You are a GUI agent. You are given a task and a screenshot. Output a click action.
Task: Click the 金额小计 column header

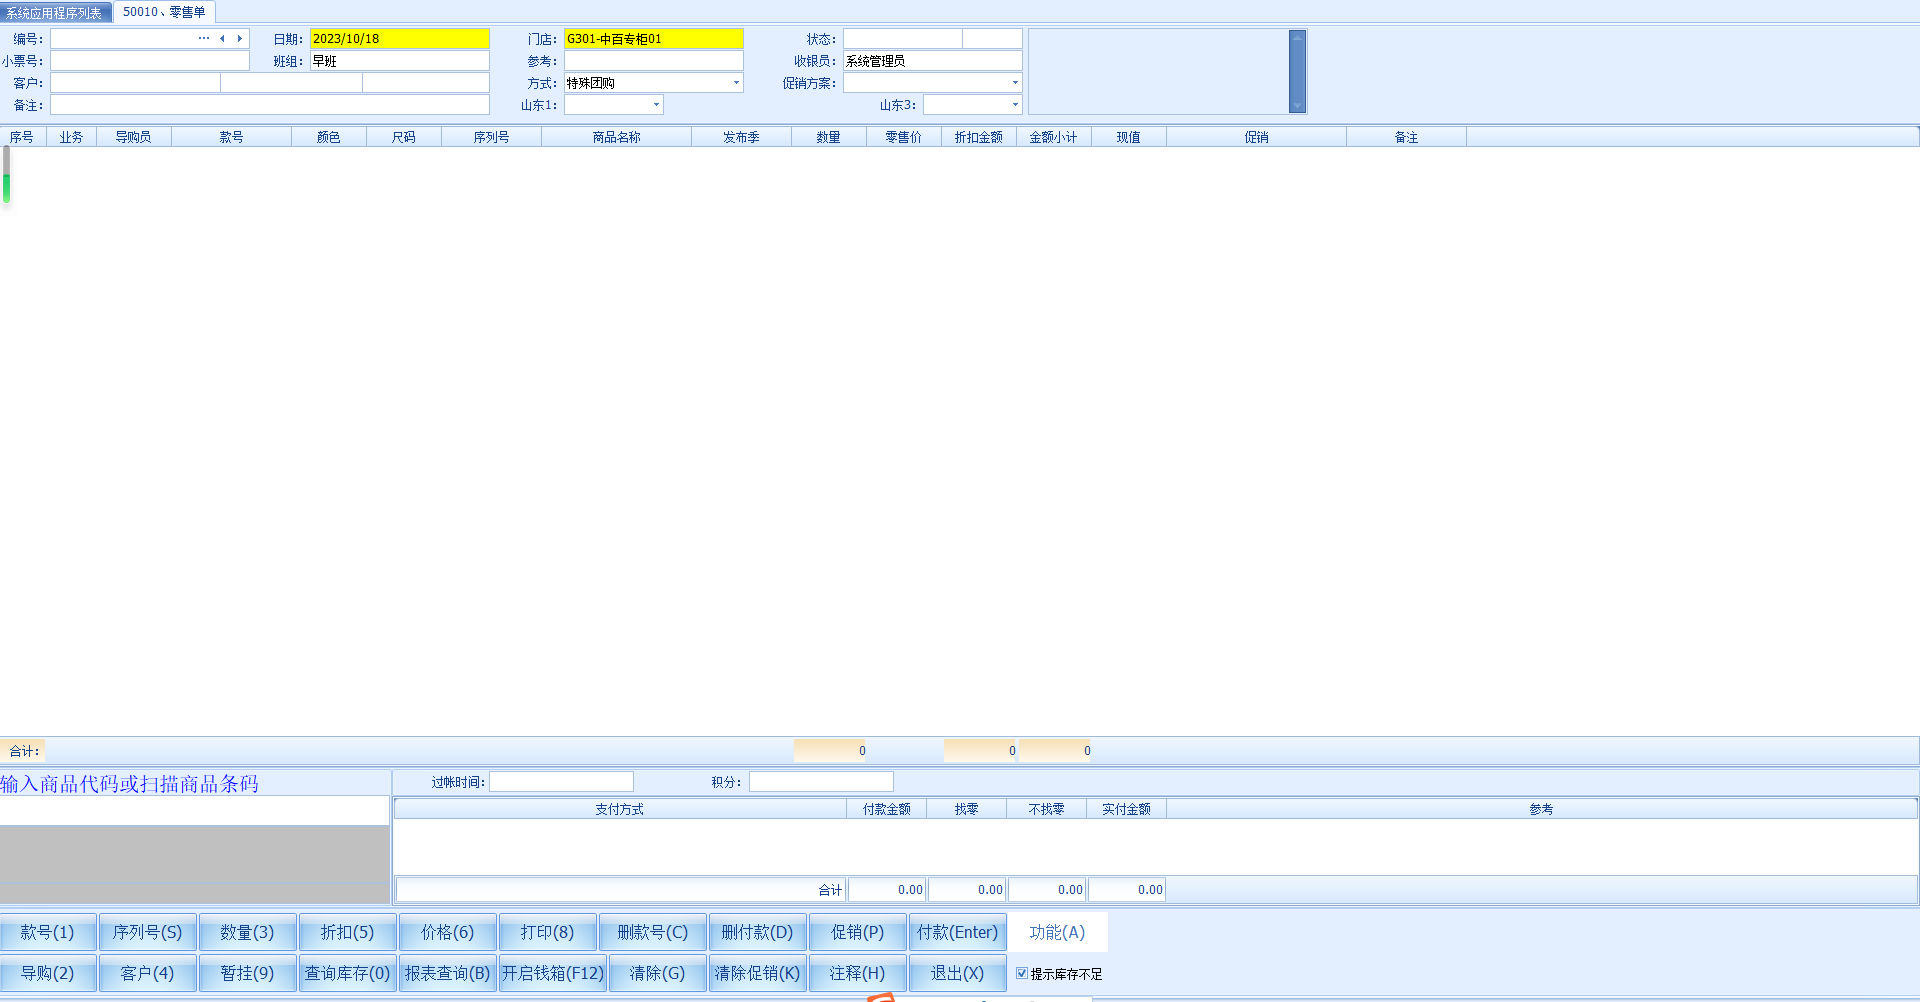(x=1054, y=137)
